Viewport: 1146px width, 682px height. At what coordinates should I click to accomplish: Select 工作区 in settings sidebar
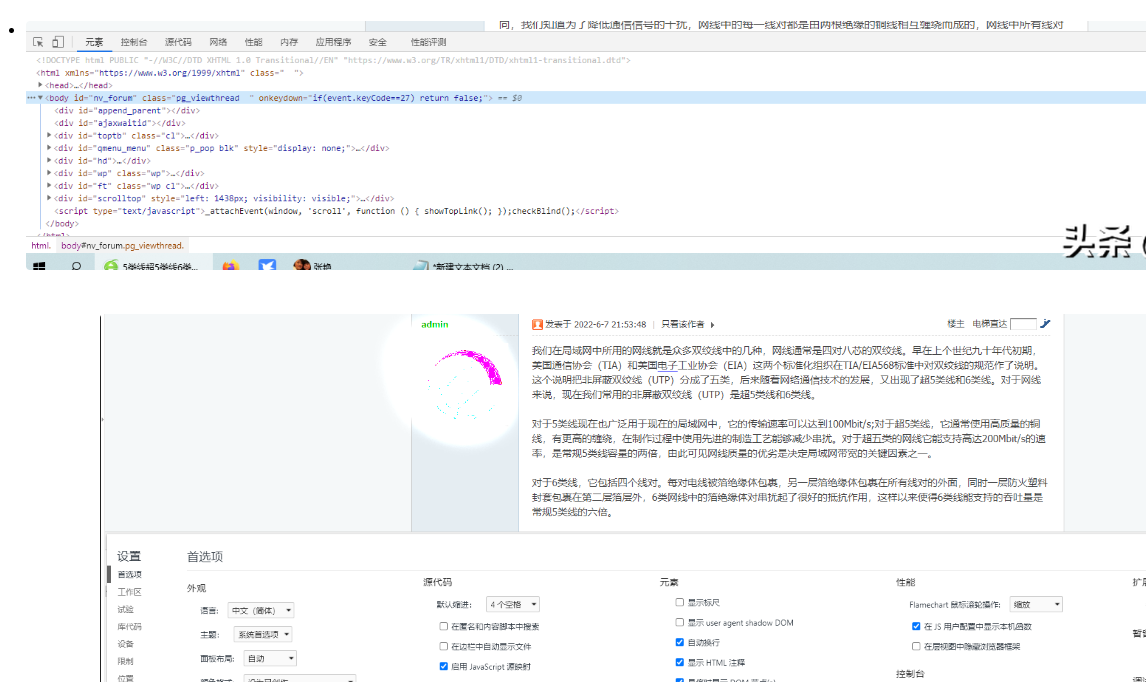pos(129,592)
